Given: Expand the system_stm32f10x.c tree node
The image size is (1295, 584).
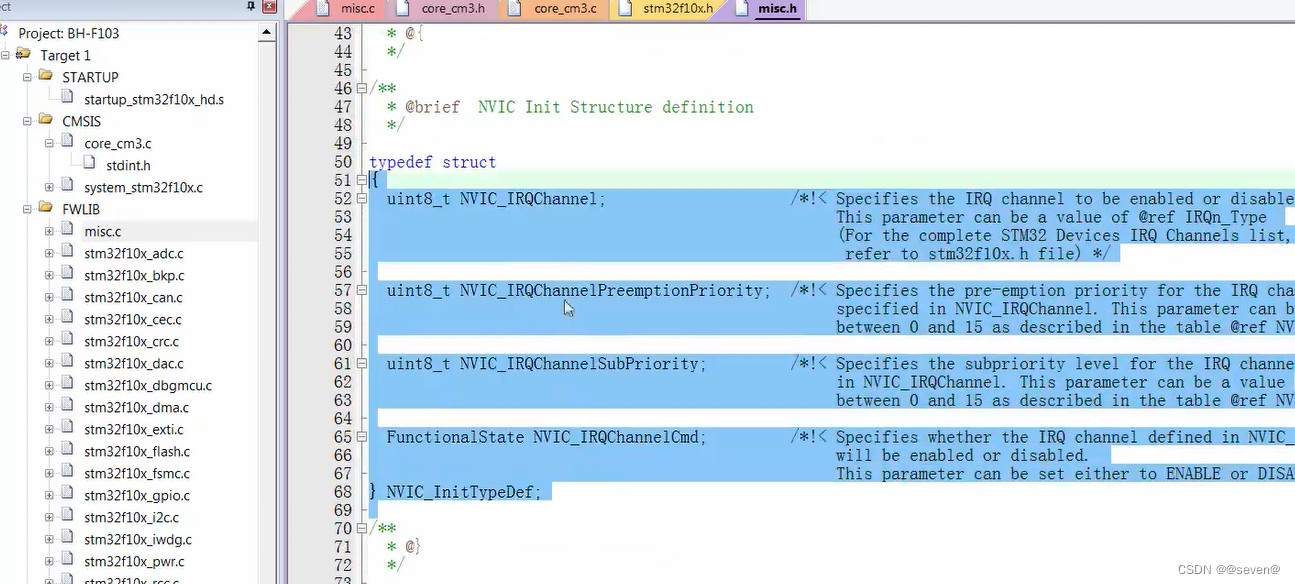Looking at the screenshot, I should pyautogui.click(x=48, y=187).
